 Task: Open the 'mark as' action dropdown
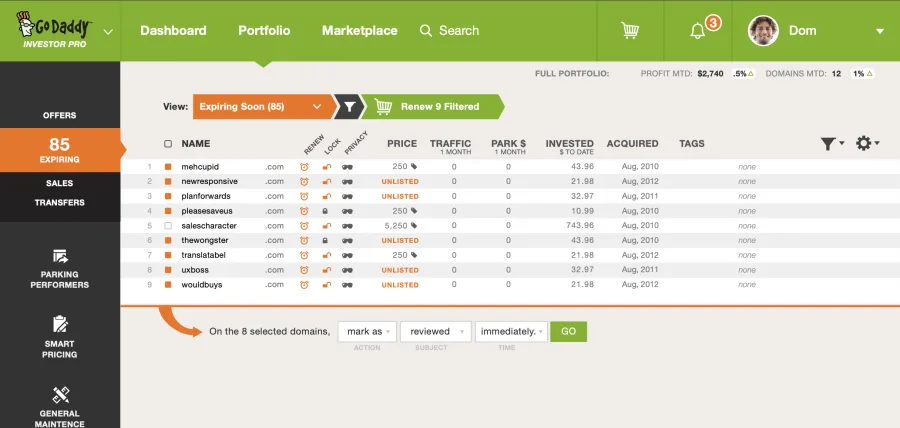click(367, 332)
